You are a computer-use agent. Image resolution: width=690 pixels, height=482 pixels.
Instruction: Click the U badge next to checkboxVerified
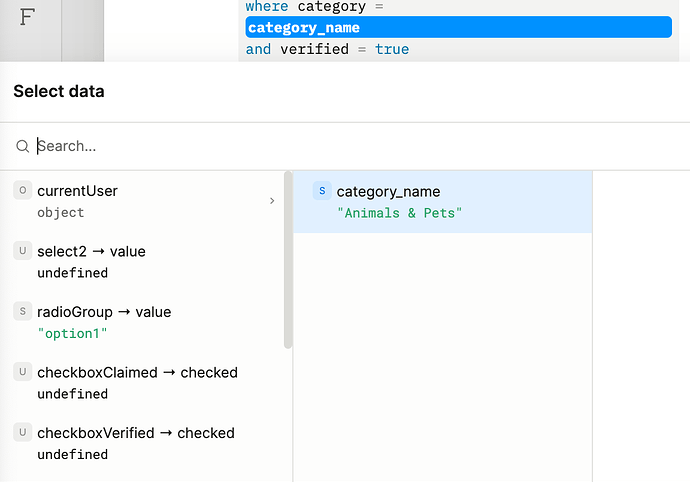coord(22,433)
